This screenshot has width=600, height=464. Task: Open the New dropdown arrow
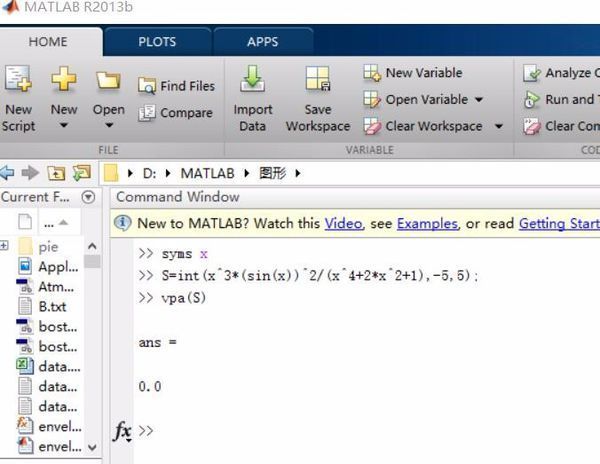(64, 127)
